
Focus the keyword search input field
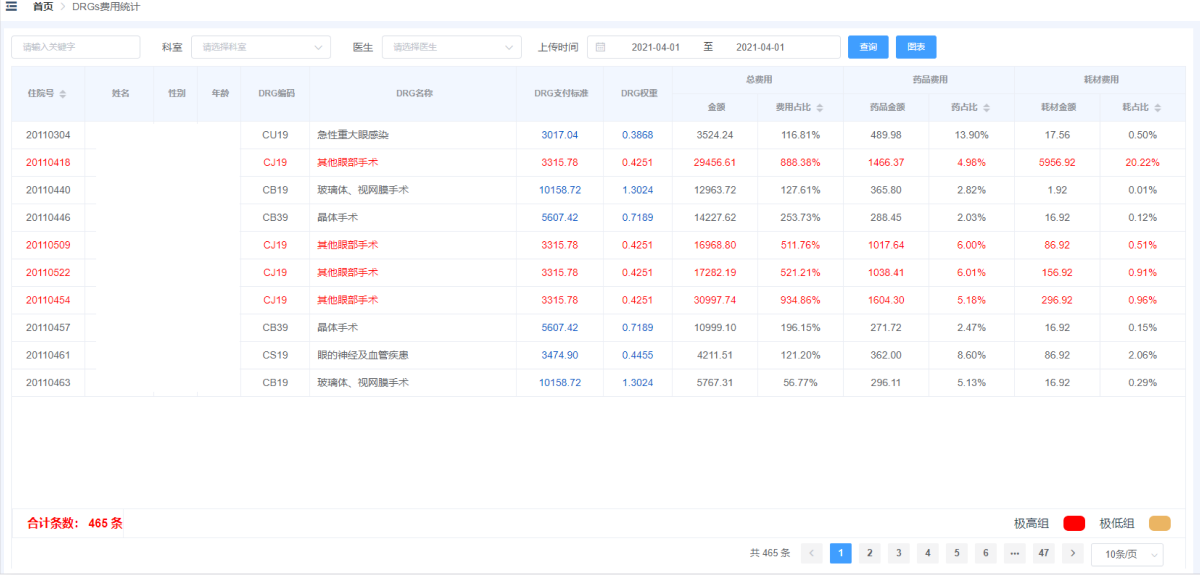[x=76, y=47]
